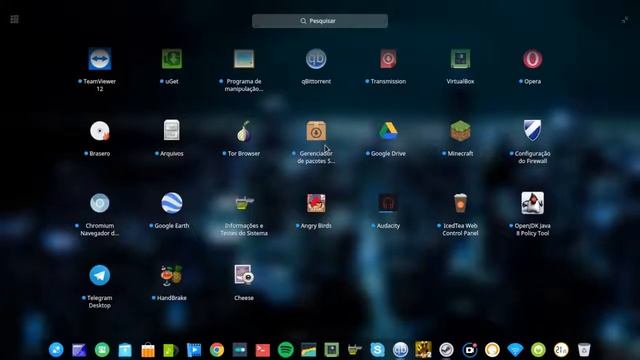Click the launcher rocket icon in dock
Screen dimensions: 640x360
(x=56, y=350)
